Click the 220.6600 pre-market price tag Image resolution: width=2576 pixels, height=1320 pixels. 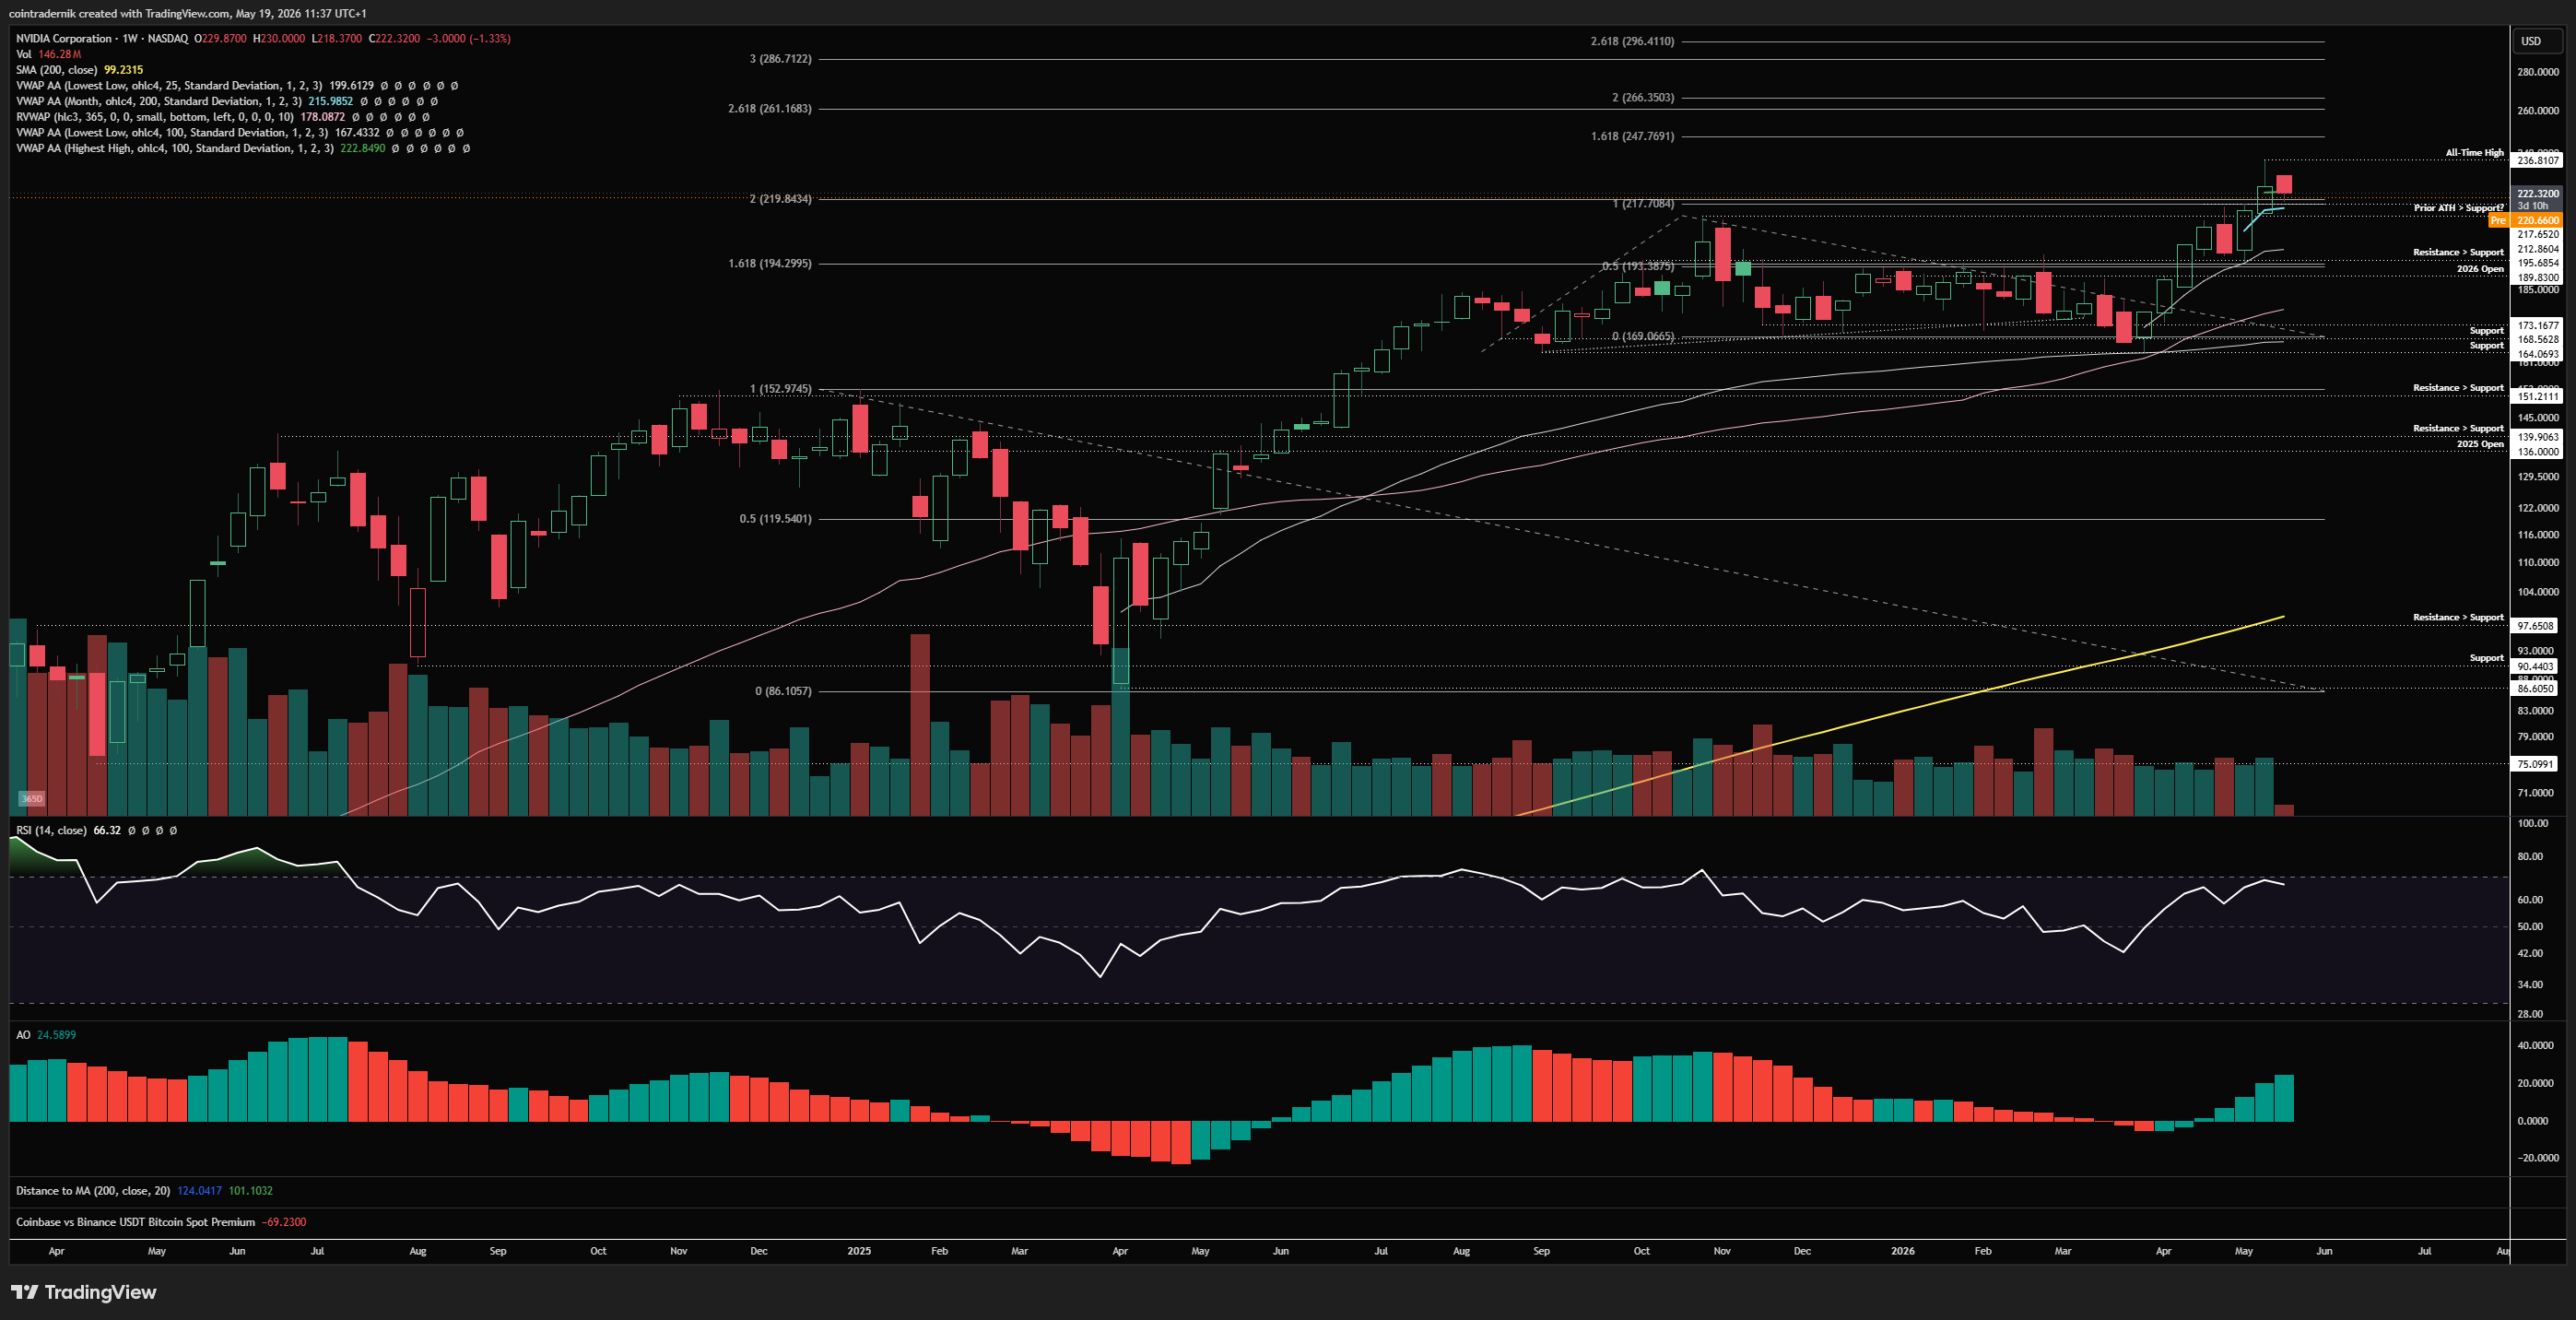2537,220
